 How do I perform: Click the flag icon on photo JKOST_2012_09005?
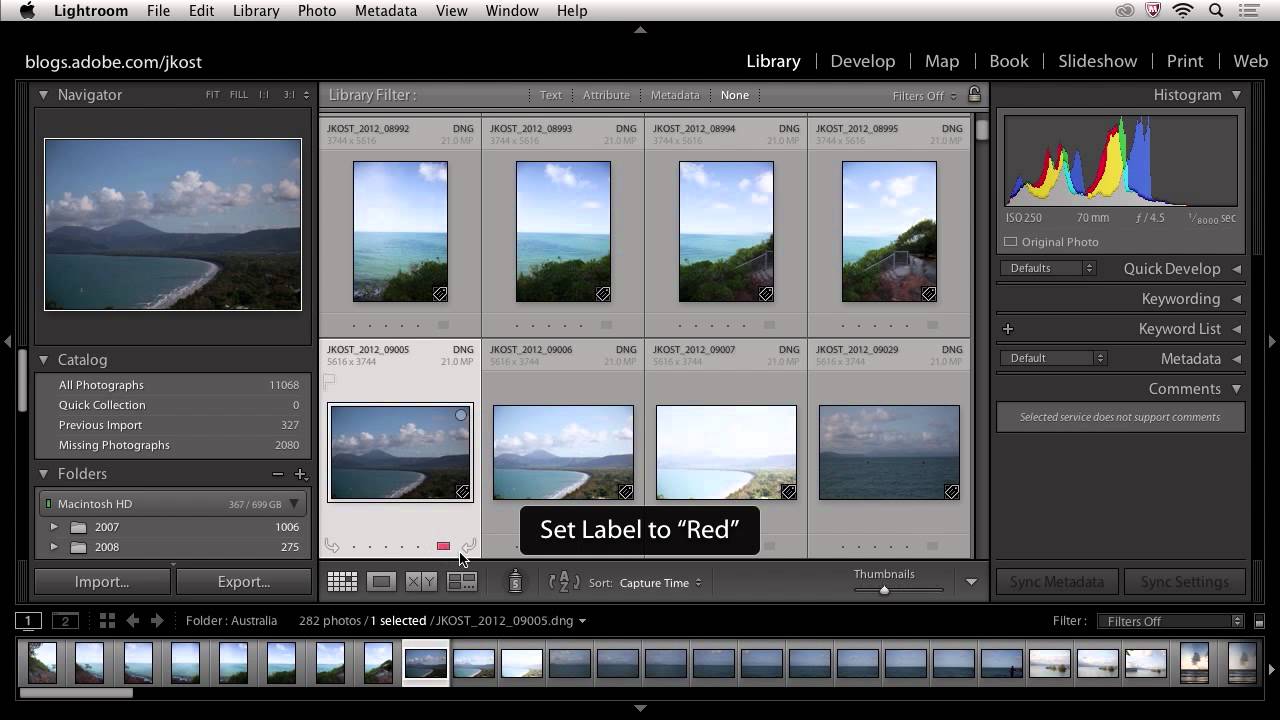(x=330, y=381)
